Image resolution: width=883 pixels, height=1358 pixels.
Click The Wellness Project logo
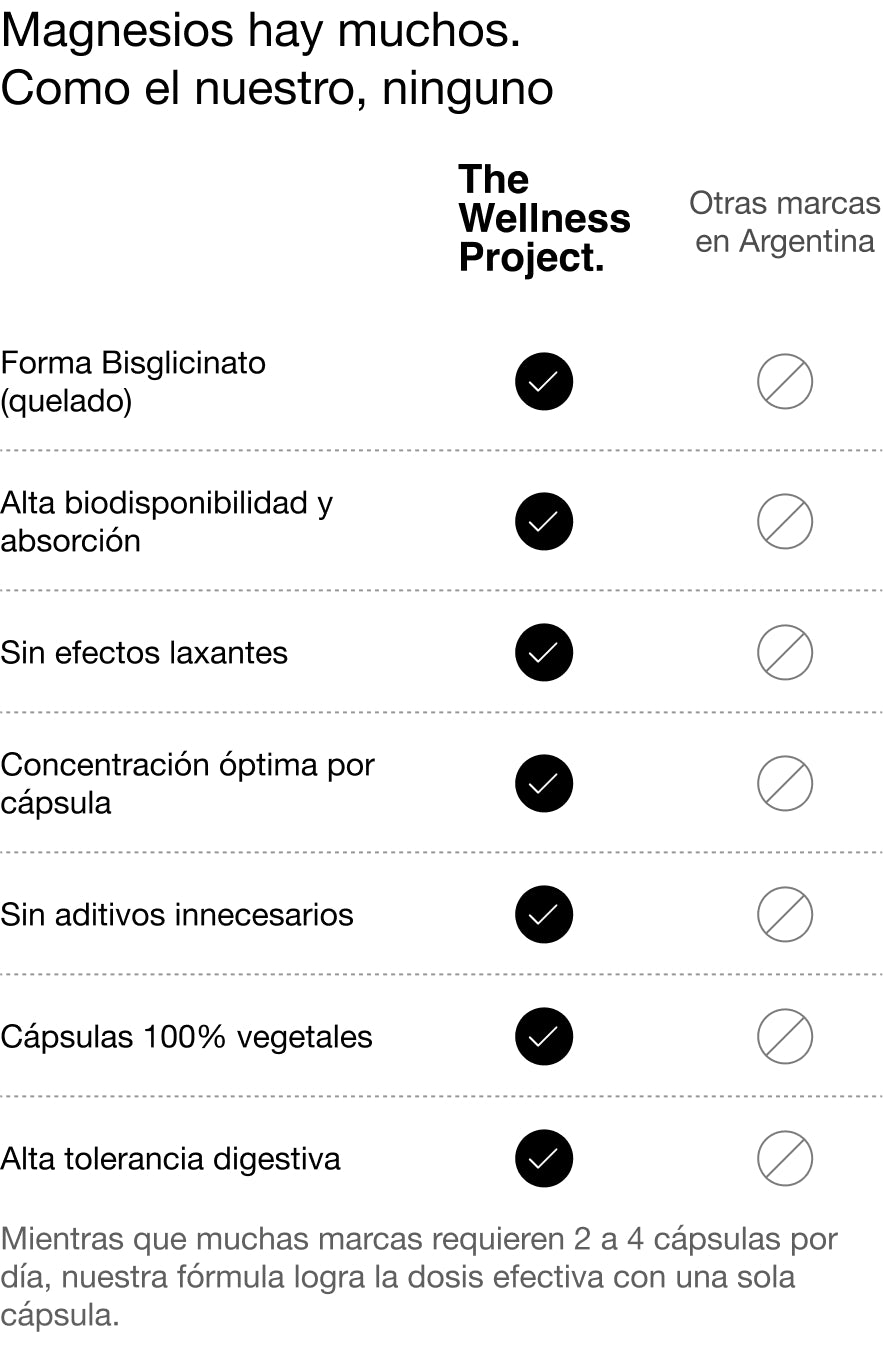coord(544,219)
